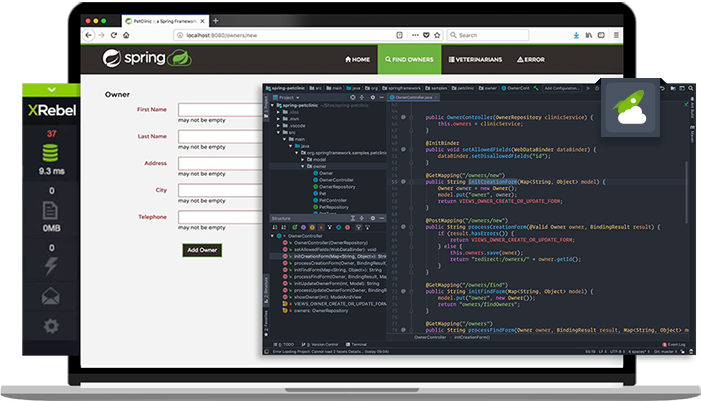701x401 pixels.
Task: Expand the .vscode folder
Action: point(278,126)
